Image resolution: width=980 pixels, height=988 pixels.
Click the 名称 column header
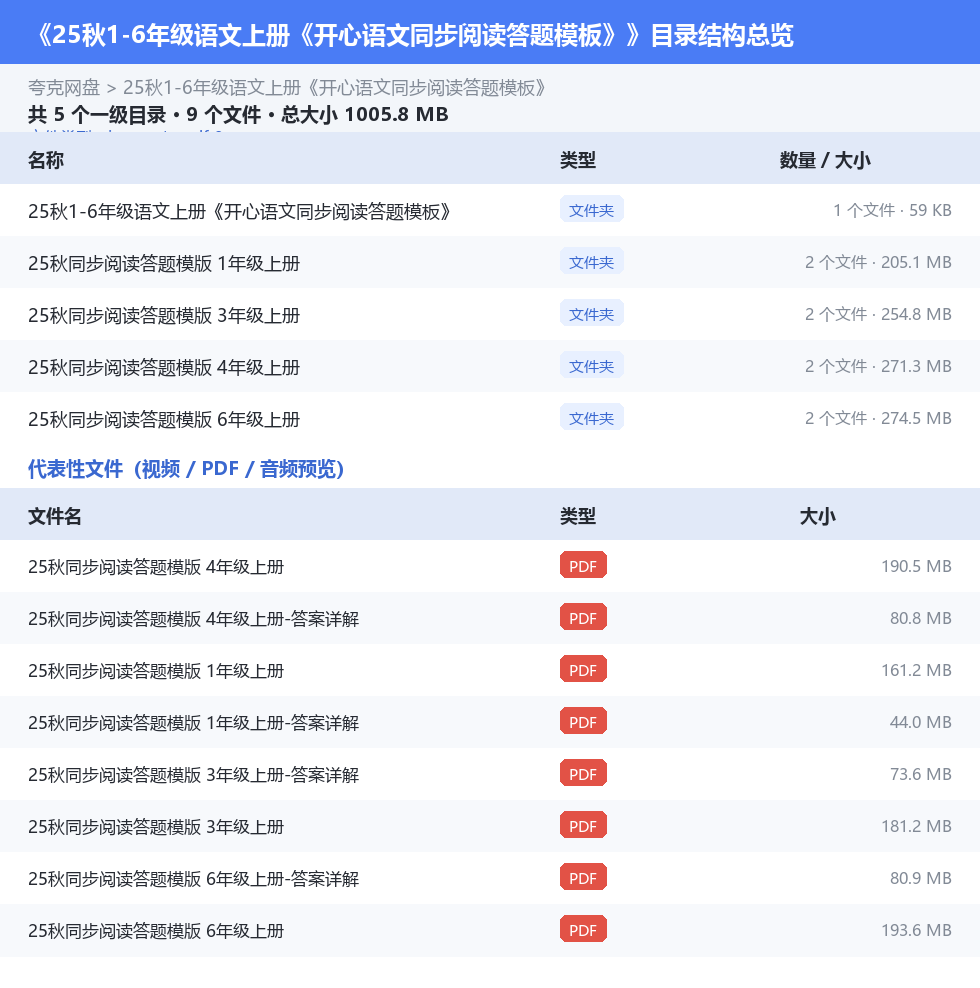45,160
